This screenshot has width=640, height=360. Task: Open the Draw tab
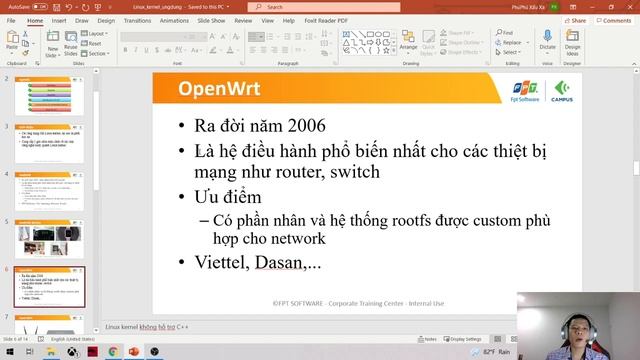[82, 20]
